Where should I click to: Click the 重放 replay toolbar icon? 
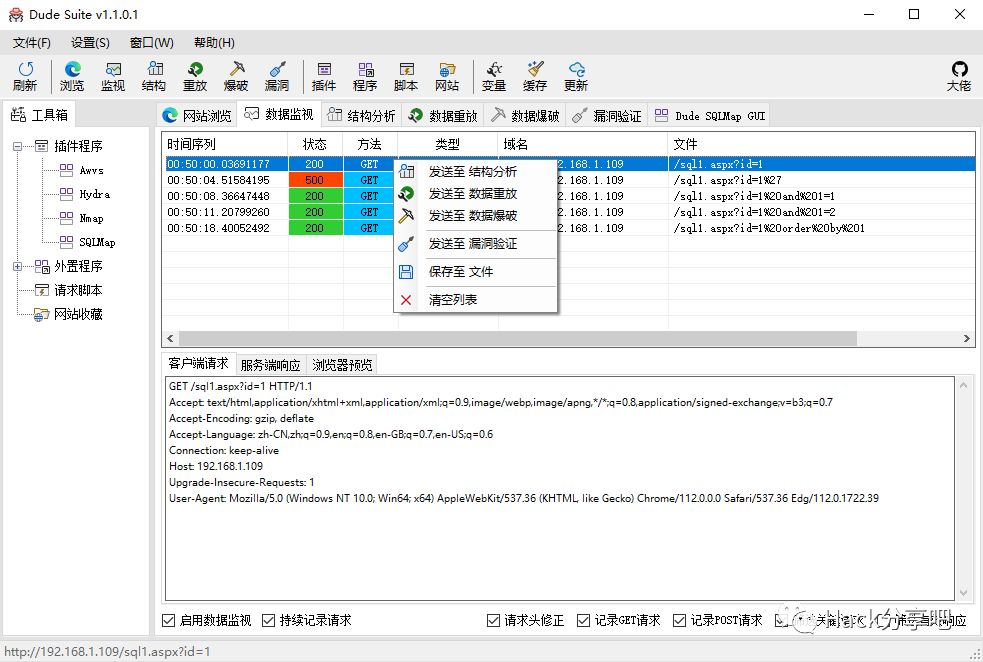[195, 76]
